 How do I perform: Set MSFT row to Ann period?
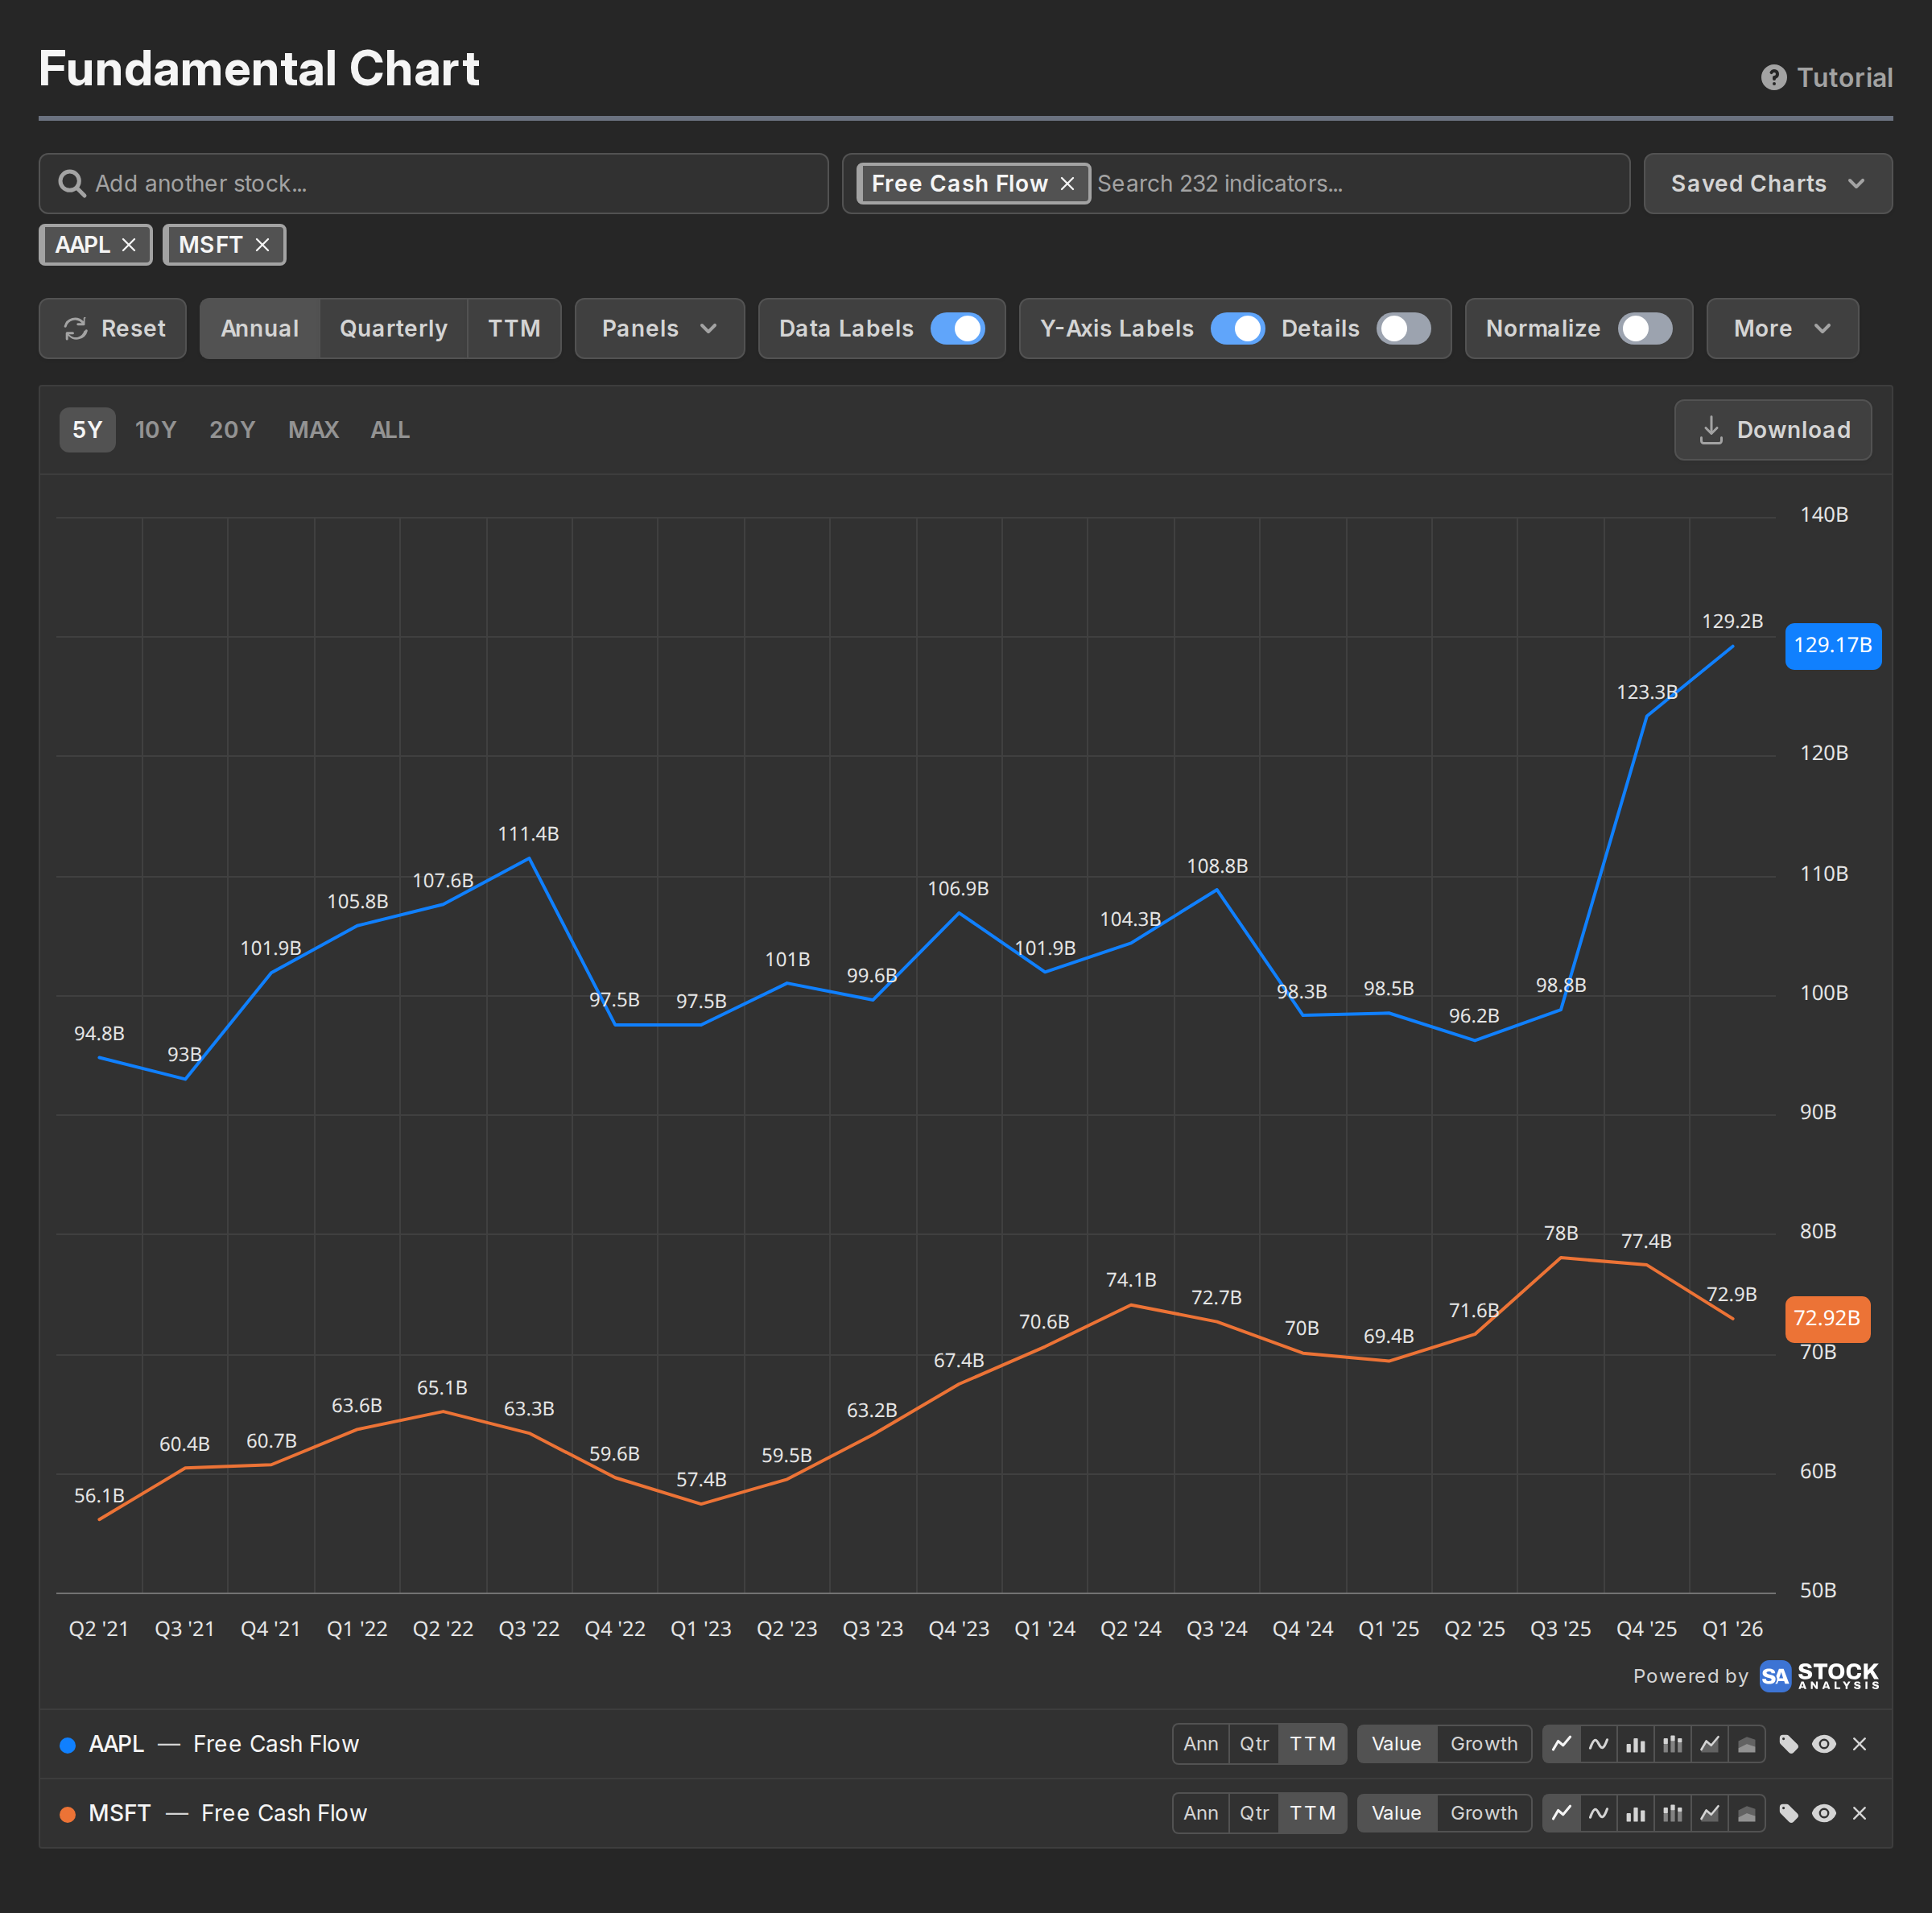point(1201,1813)
